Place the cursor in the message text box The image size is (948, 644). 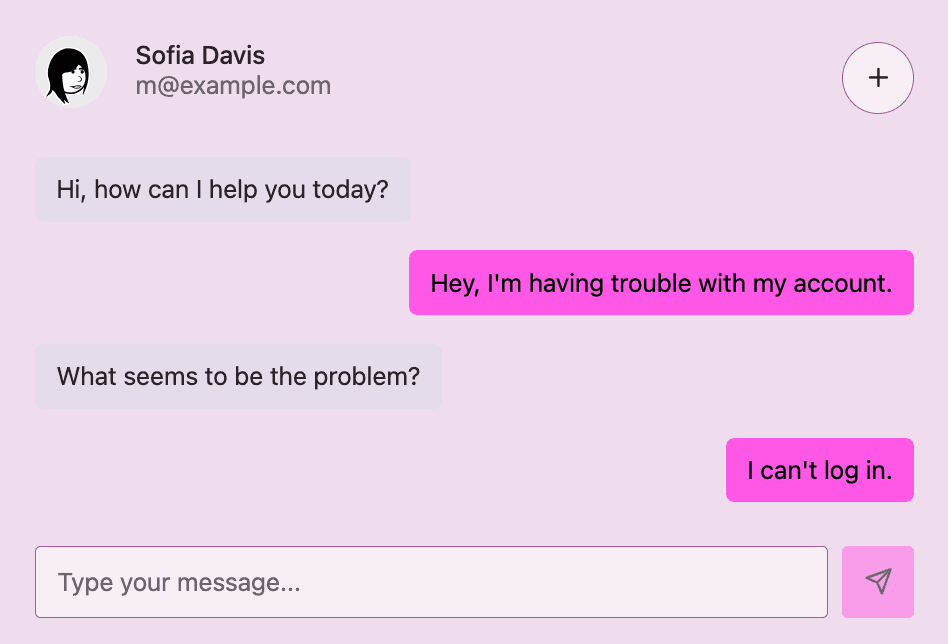(431, 582)
